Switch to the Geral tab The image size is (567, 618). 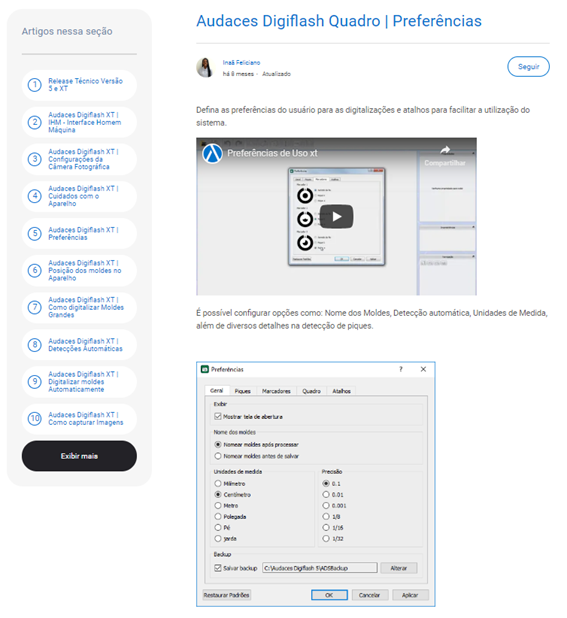click(216, 390)
